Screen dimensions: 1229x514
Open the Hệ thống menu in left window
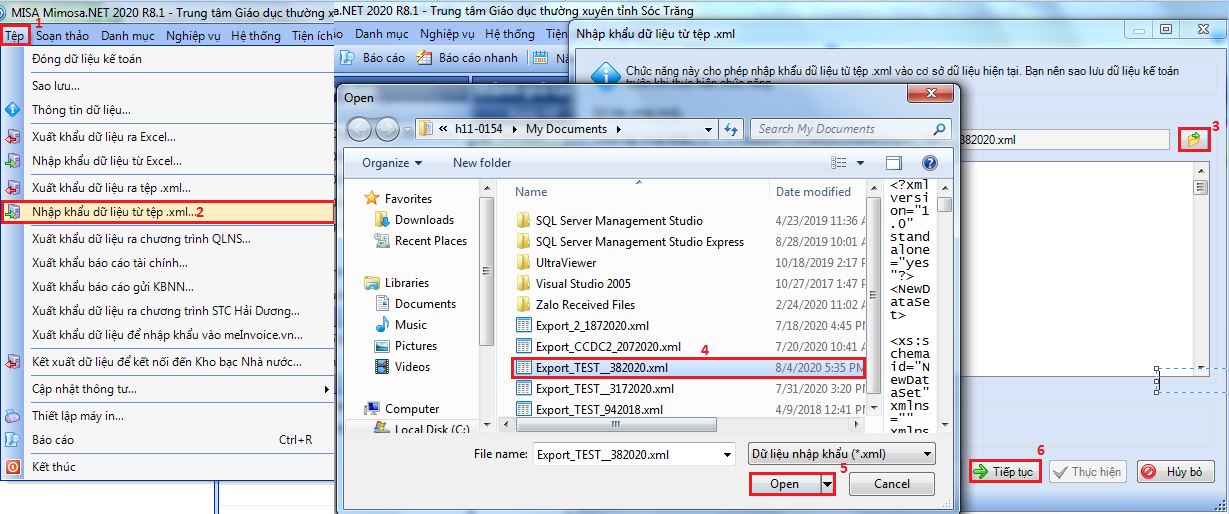pos(256,35)
